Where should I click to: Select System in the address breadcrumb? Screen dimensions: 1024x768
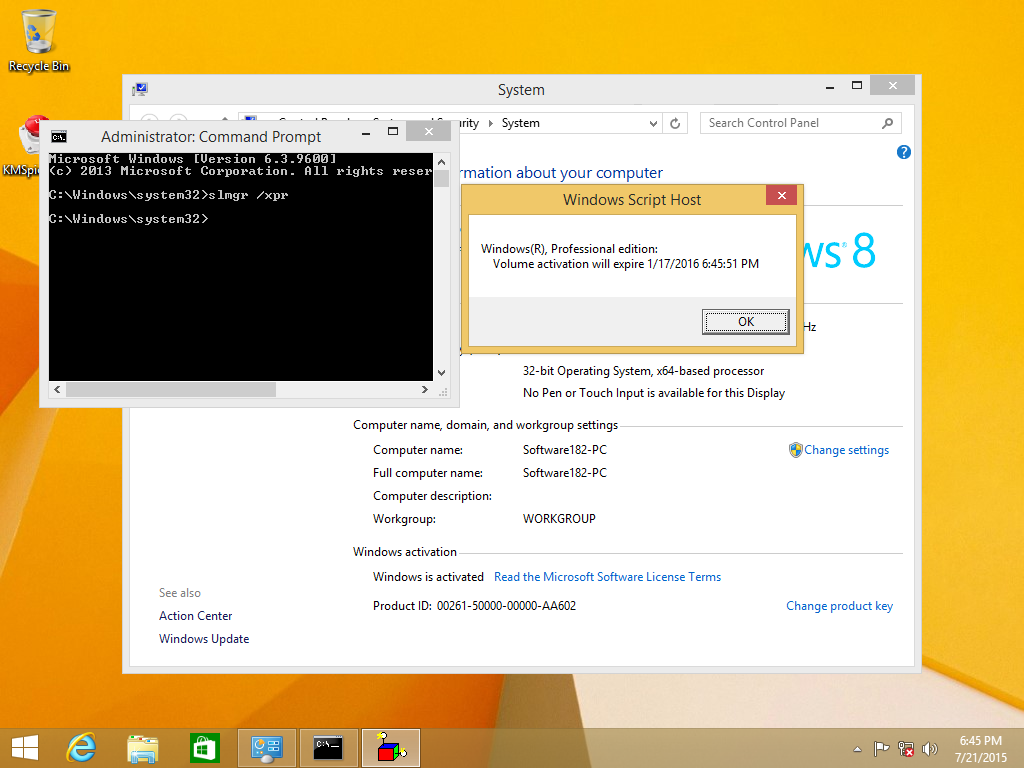[520, 123]
